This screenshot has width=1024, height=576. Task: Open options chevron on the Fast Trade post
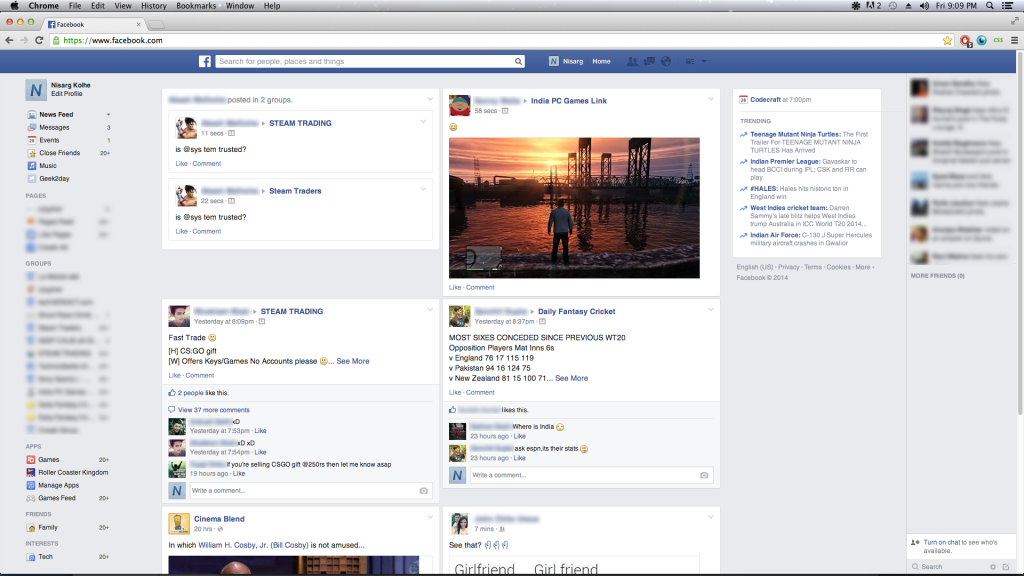tap(430, 310)
